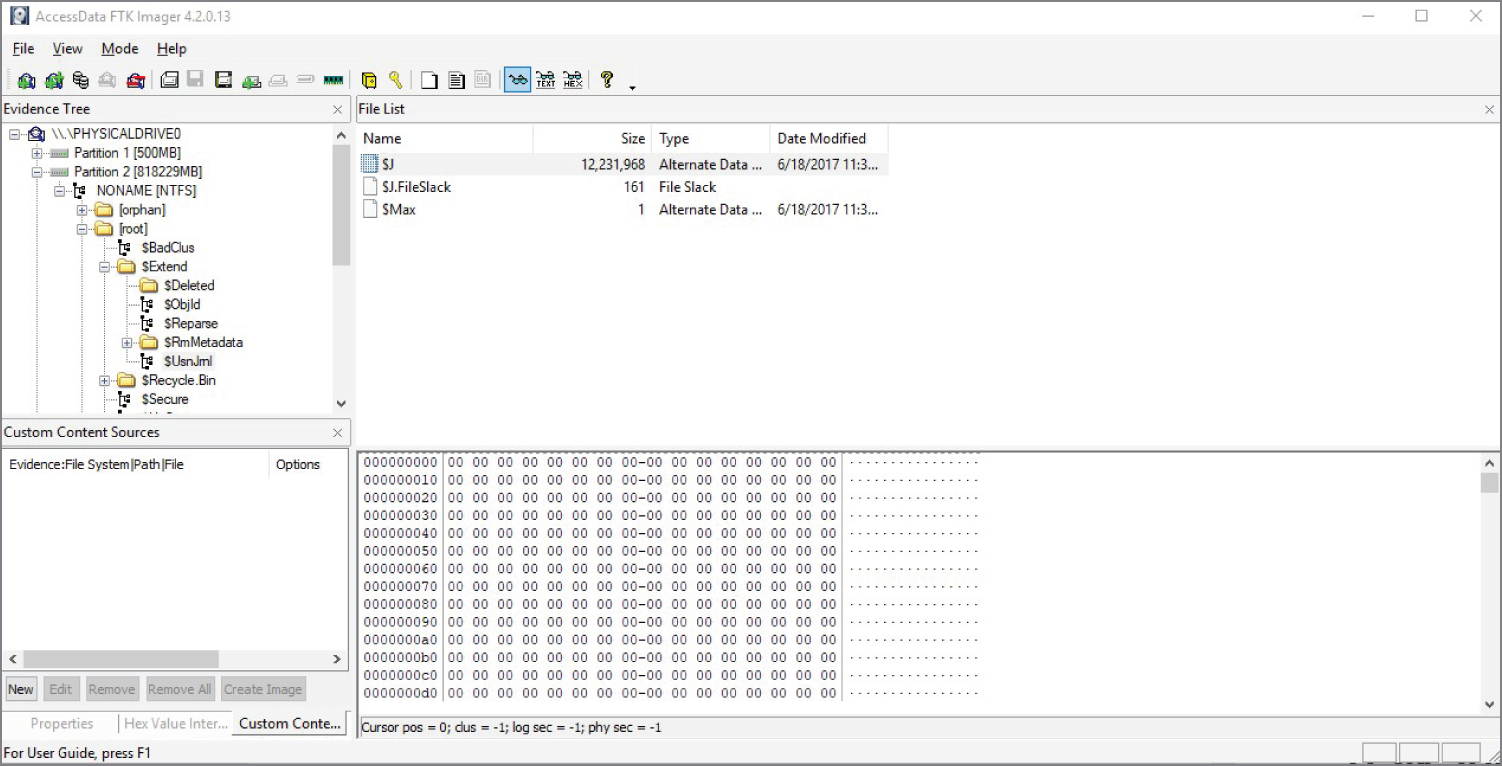This screenshot has height=766, width=1502.
Task: Expand the $Recycle.Bin folder node
Action: click(104, 381)
